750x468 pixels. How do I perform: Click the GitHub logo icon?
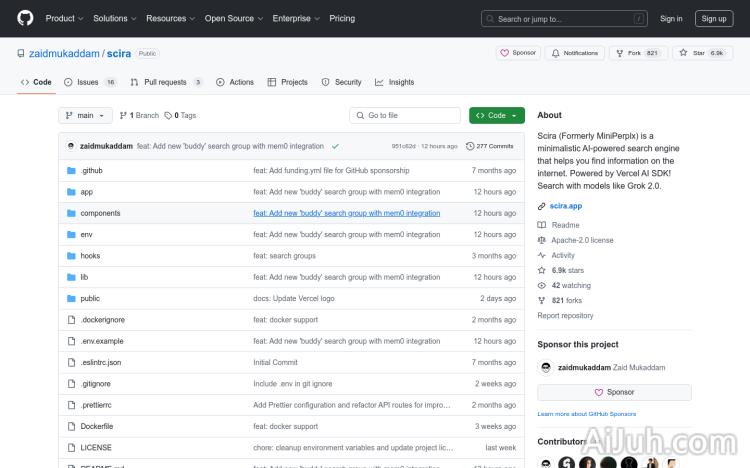[x=25, y=18]
